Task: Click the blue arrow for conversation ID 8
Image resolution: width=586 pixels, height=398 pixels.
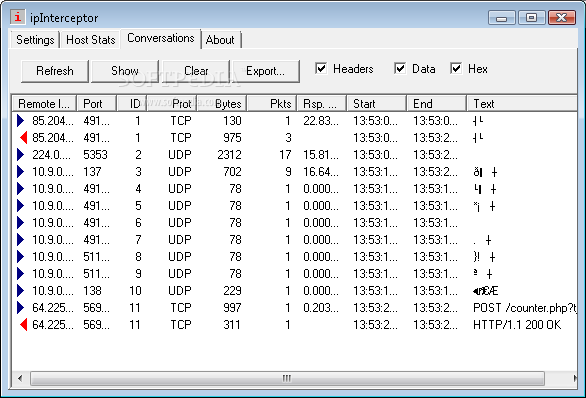Action: [x=21, y=256]
